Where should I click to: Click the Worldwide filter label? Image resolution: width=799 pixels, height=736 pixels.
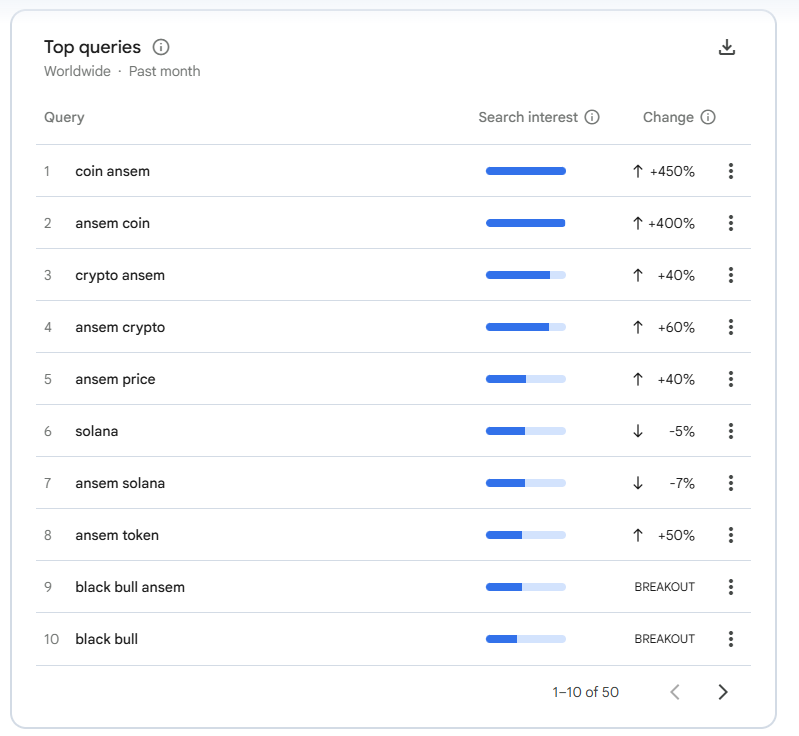point(77,71)
